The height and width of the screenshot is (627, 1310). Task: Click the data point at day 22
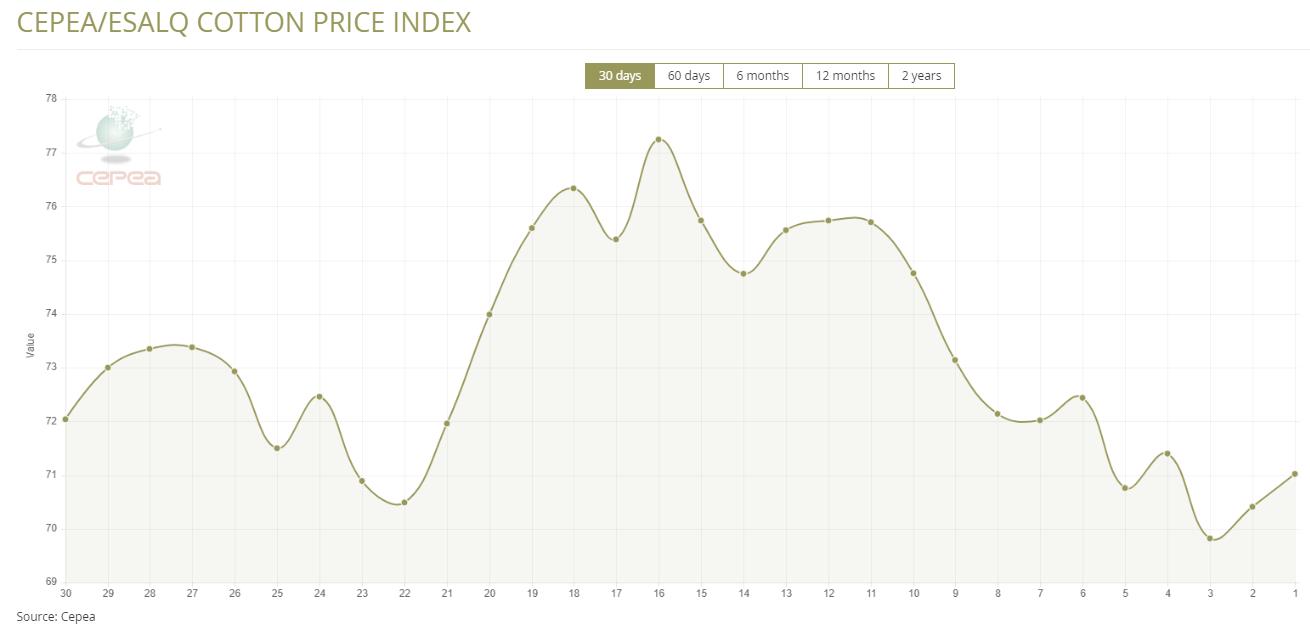404,502
